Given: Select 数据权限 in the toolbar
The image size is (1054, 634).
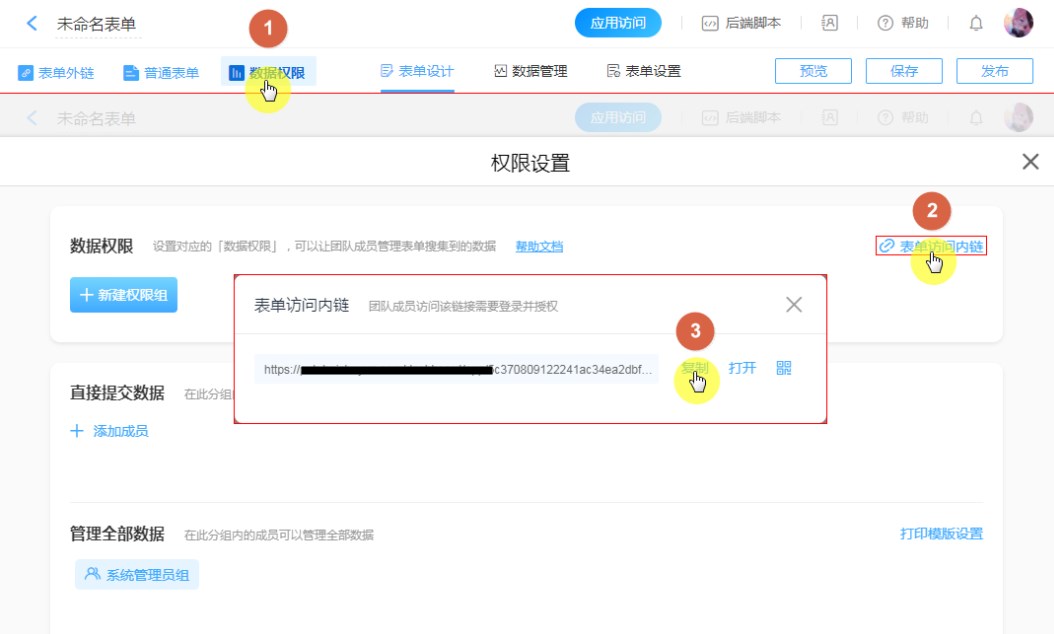Looking at the screenshot, I should coord(267,72).
